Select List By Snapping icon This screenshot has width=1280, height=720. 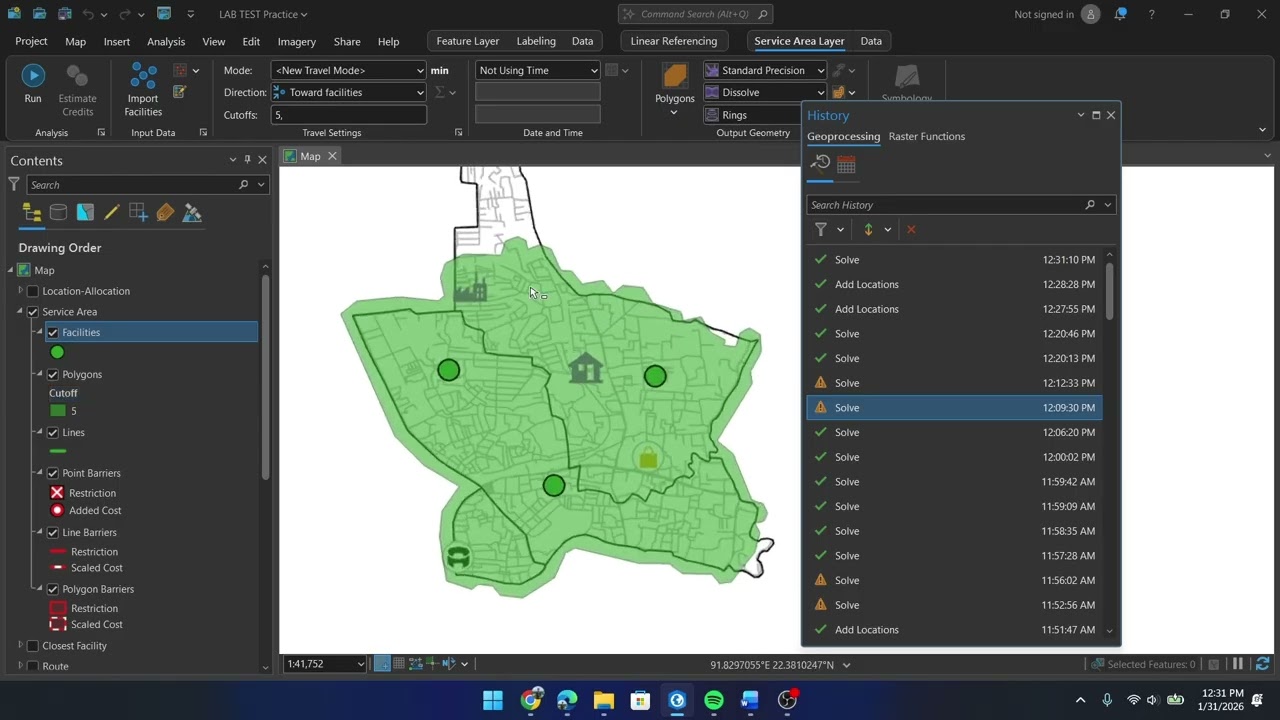pos(138,212)
